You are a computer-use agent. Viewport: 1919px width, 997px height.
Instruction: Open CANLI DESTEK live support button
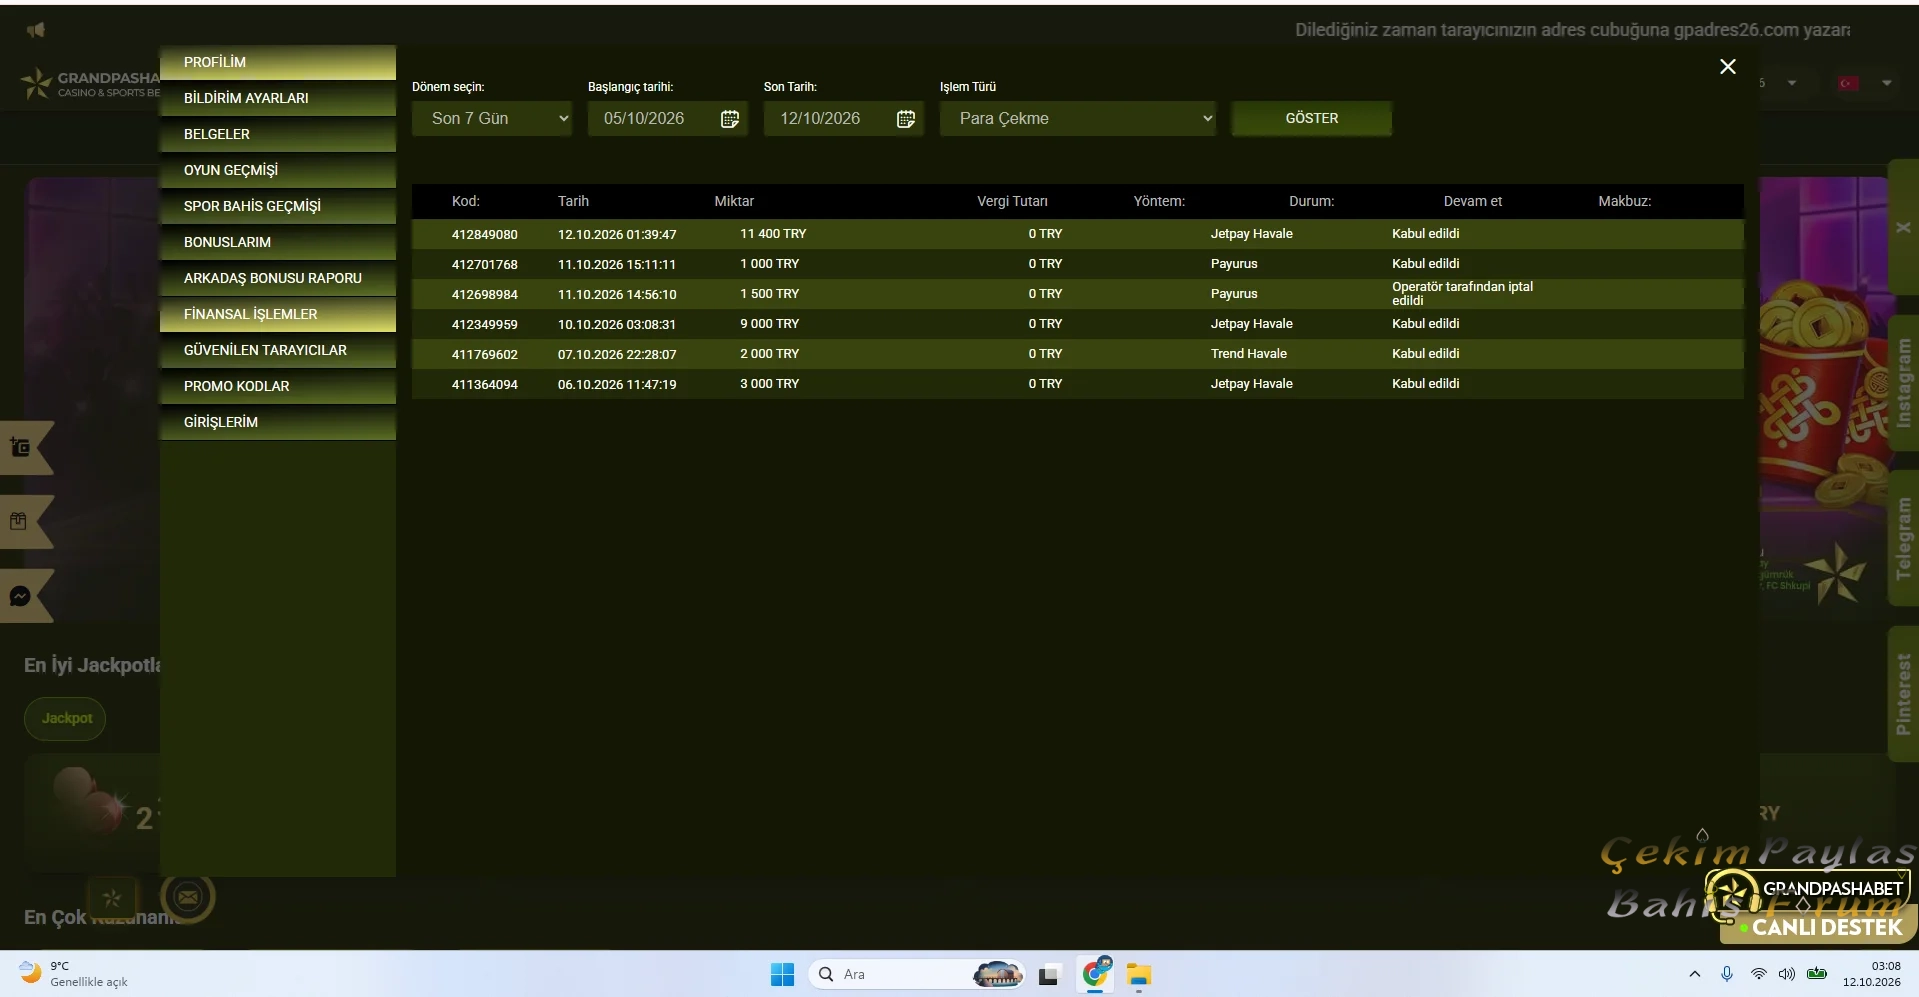1818,927
